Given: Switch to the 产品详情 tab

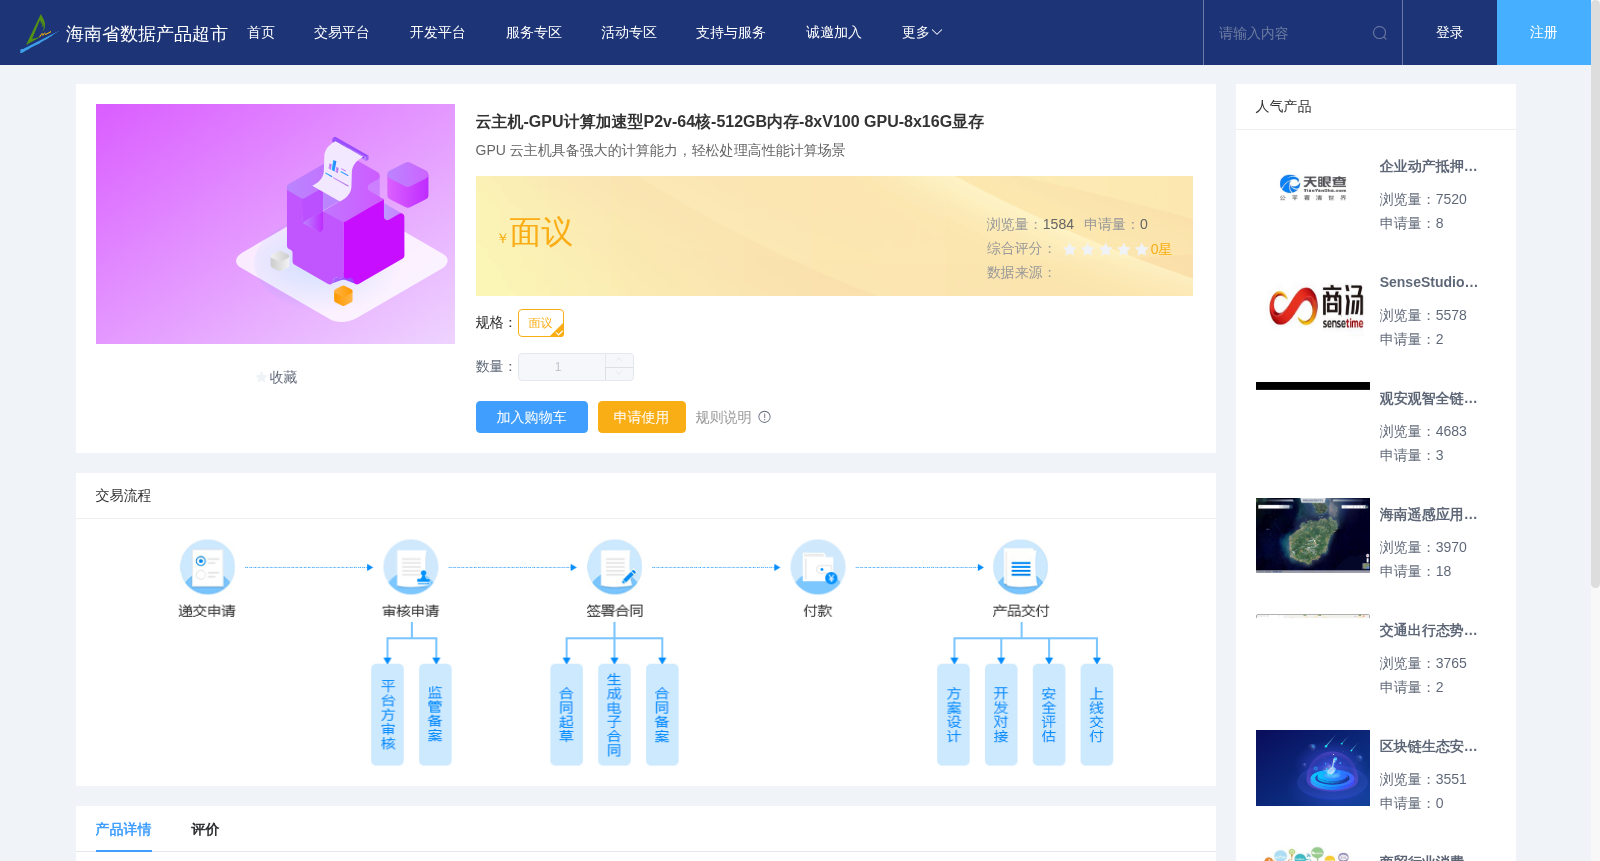Looking at the screenshot, I should point(123,829).
